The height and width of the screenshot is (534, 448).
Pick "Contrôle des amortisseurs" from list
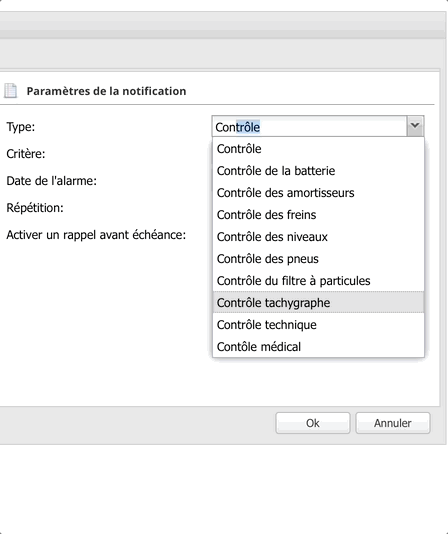[x=318, y=193]
